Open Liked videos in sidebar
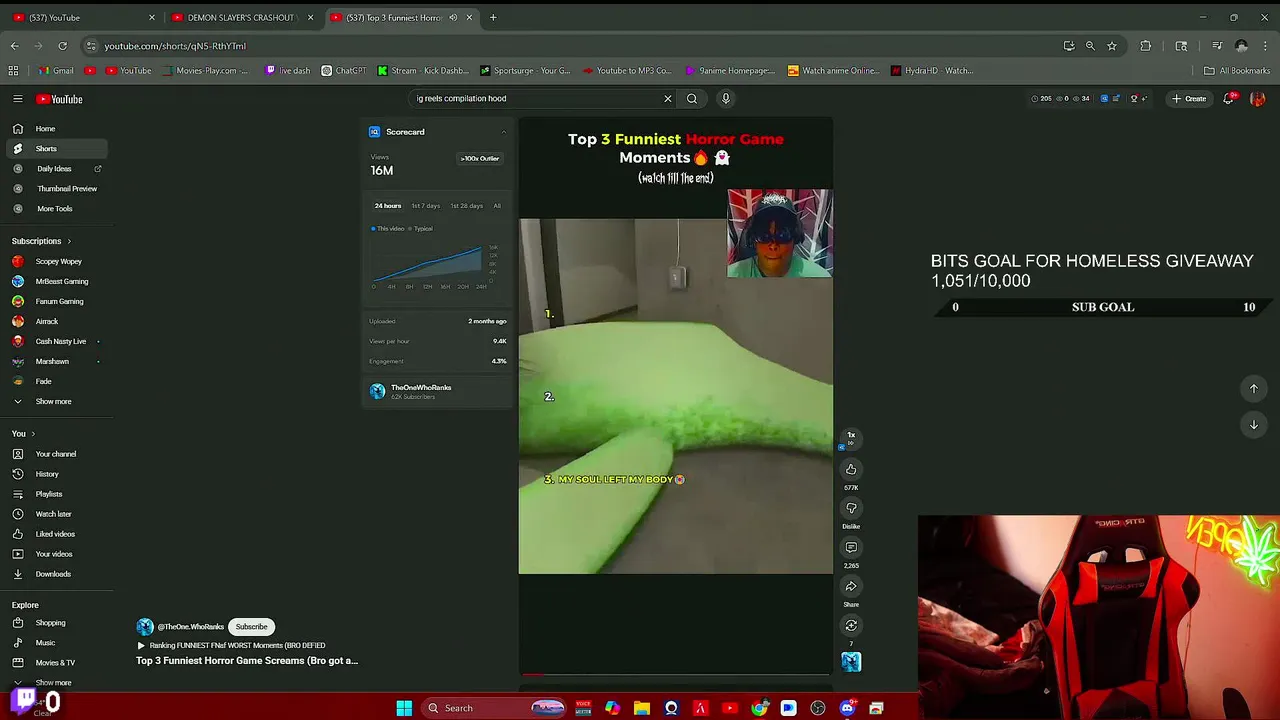 pos(55,534)
